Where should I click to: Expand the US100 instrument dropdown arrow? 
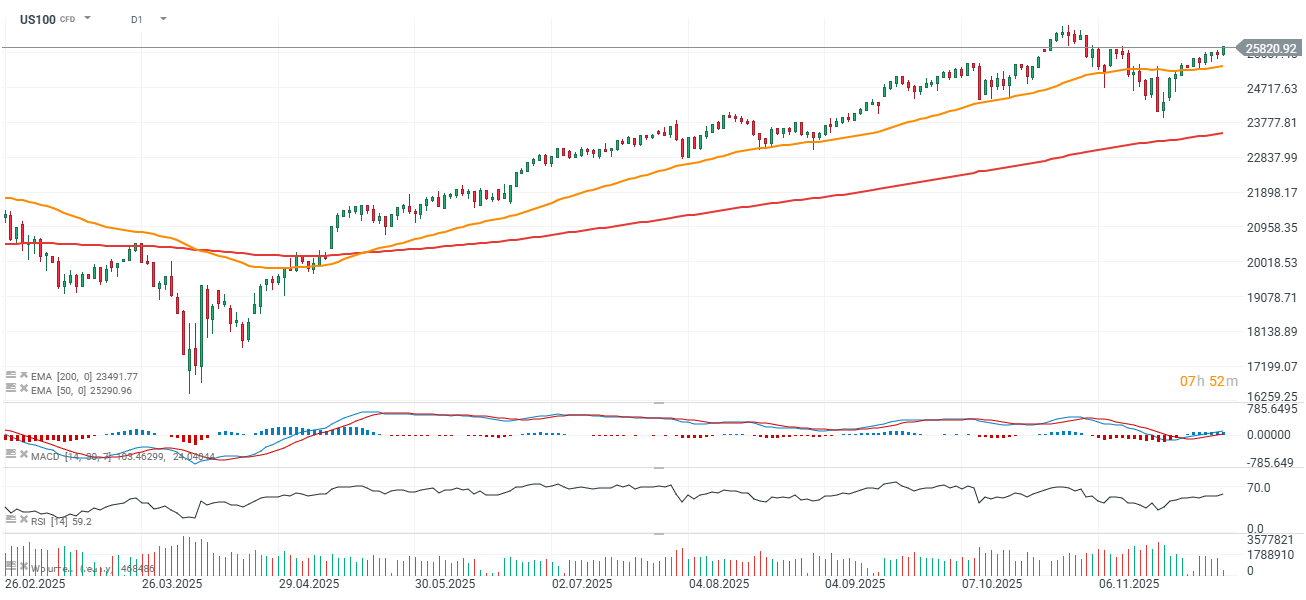coord(87,19)
